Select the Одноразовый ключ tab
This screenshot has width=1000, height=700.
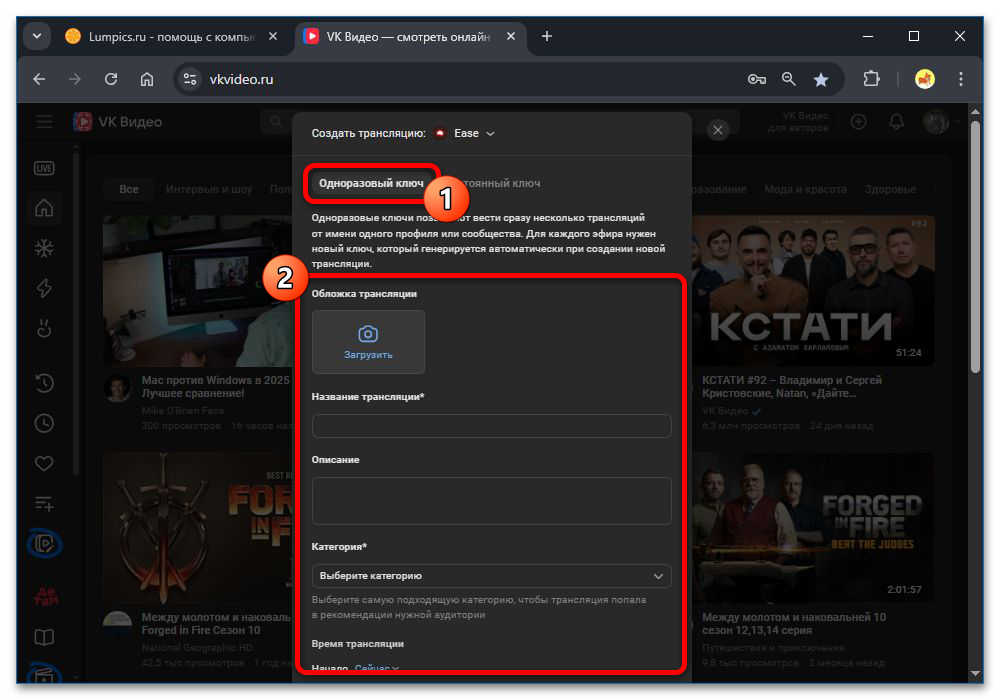pyautogui.click(x=371, y=183)
